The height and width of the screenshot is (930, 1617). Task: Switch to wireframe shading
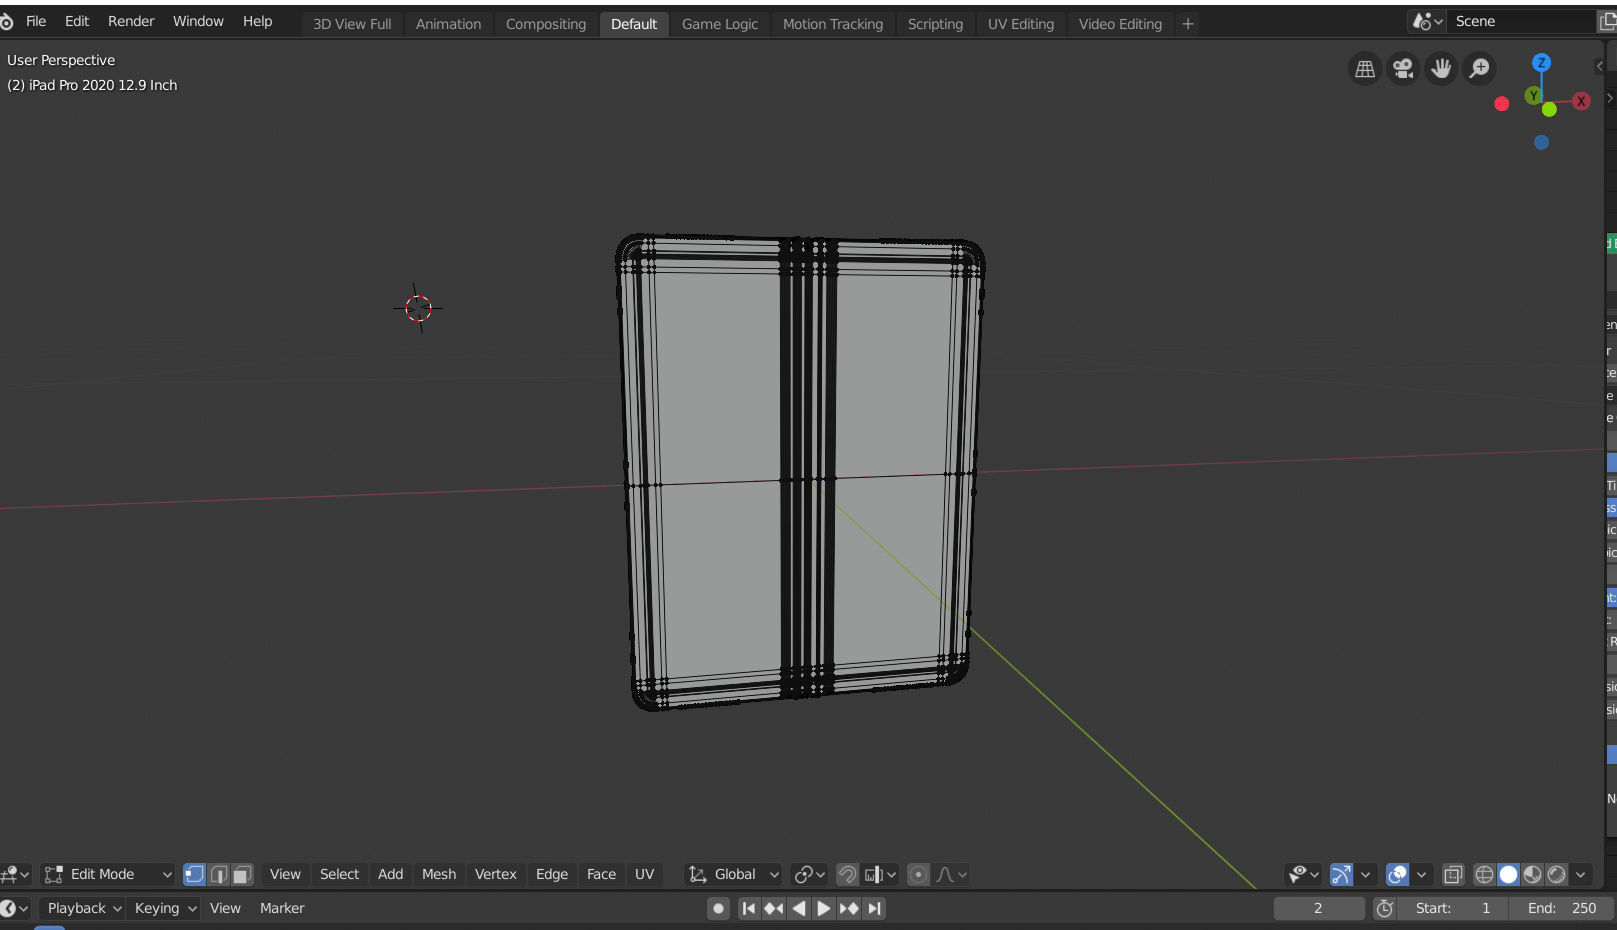tap(1484, 874)
